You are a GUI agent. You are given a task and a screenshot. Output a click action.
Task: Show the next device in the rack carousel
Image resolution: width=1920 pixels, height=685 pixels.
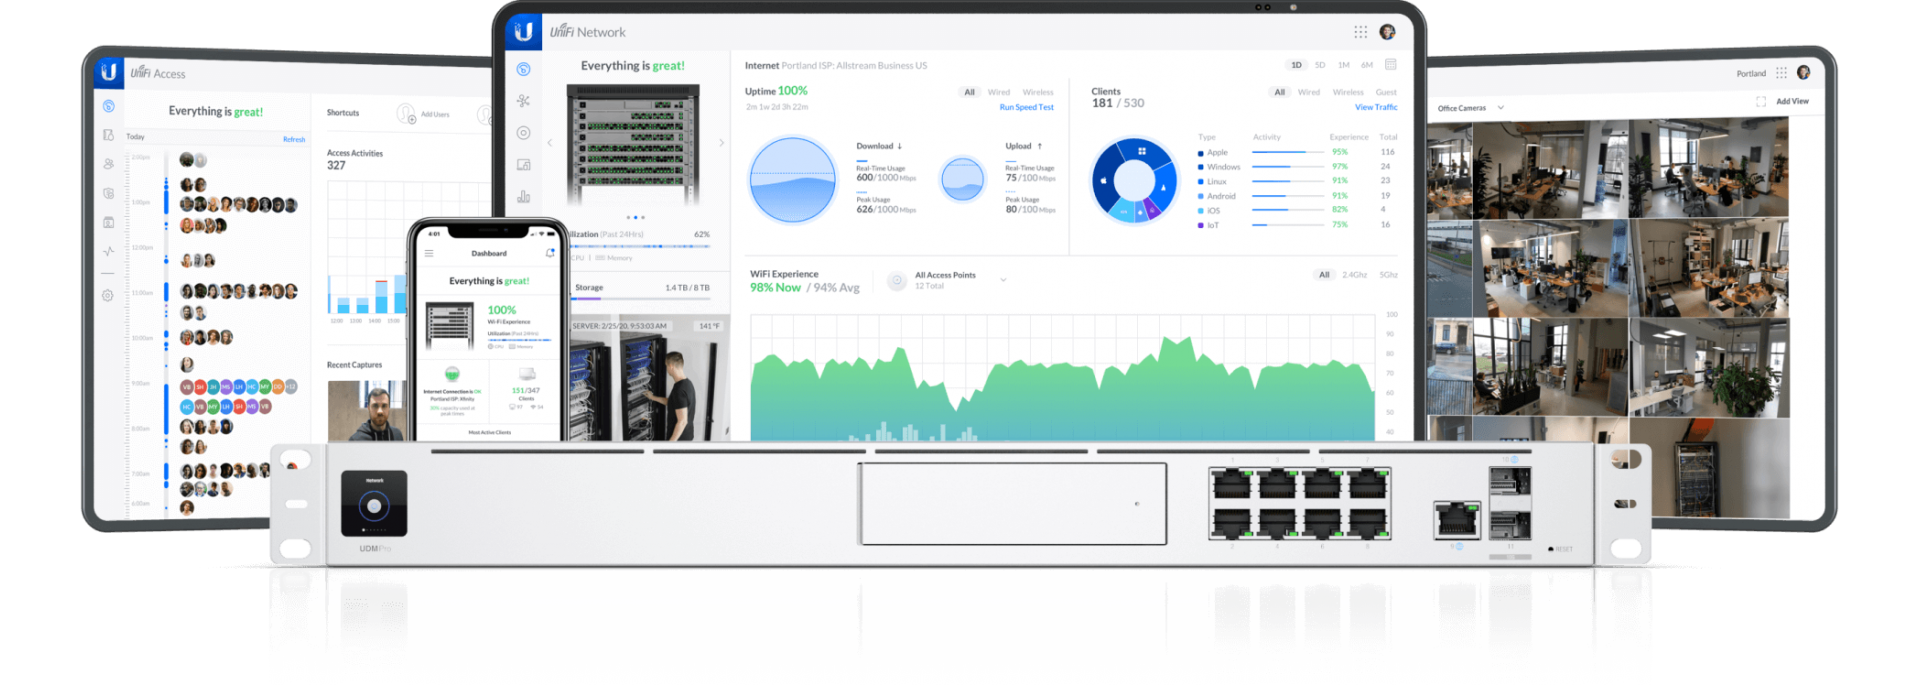point(721,143)
